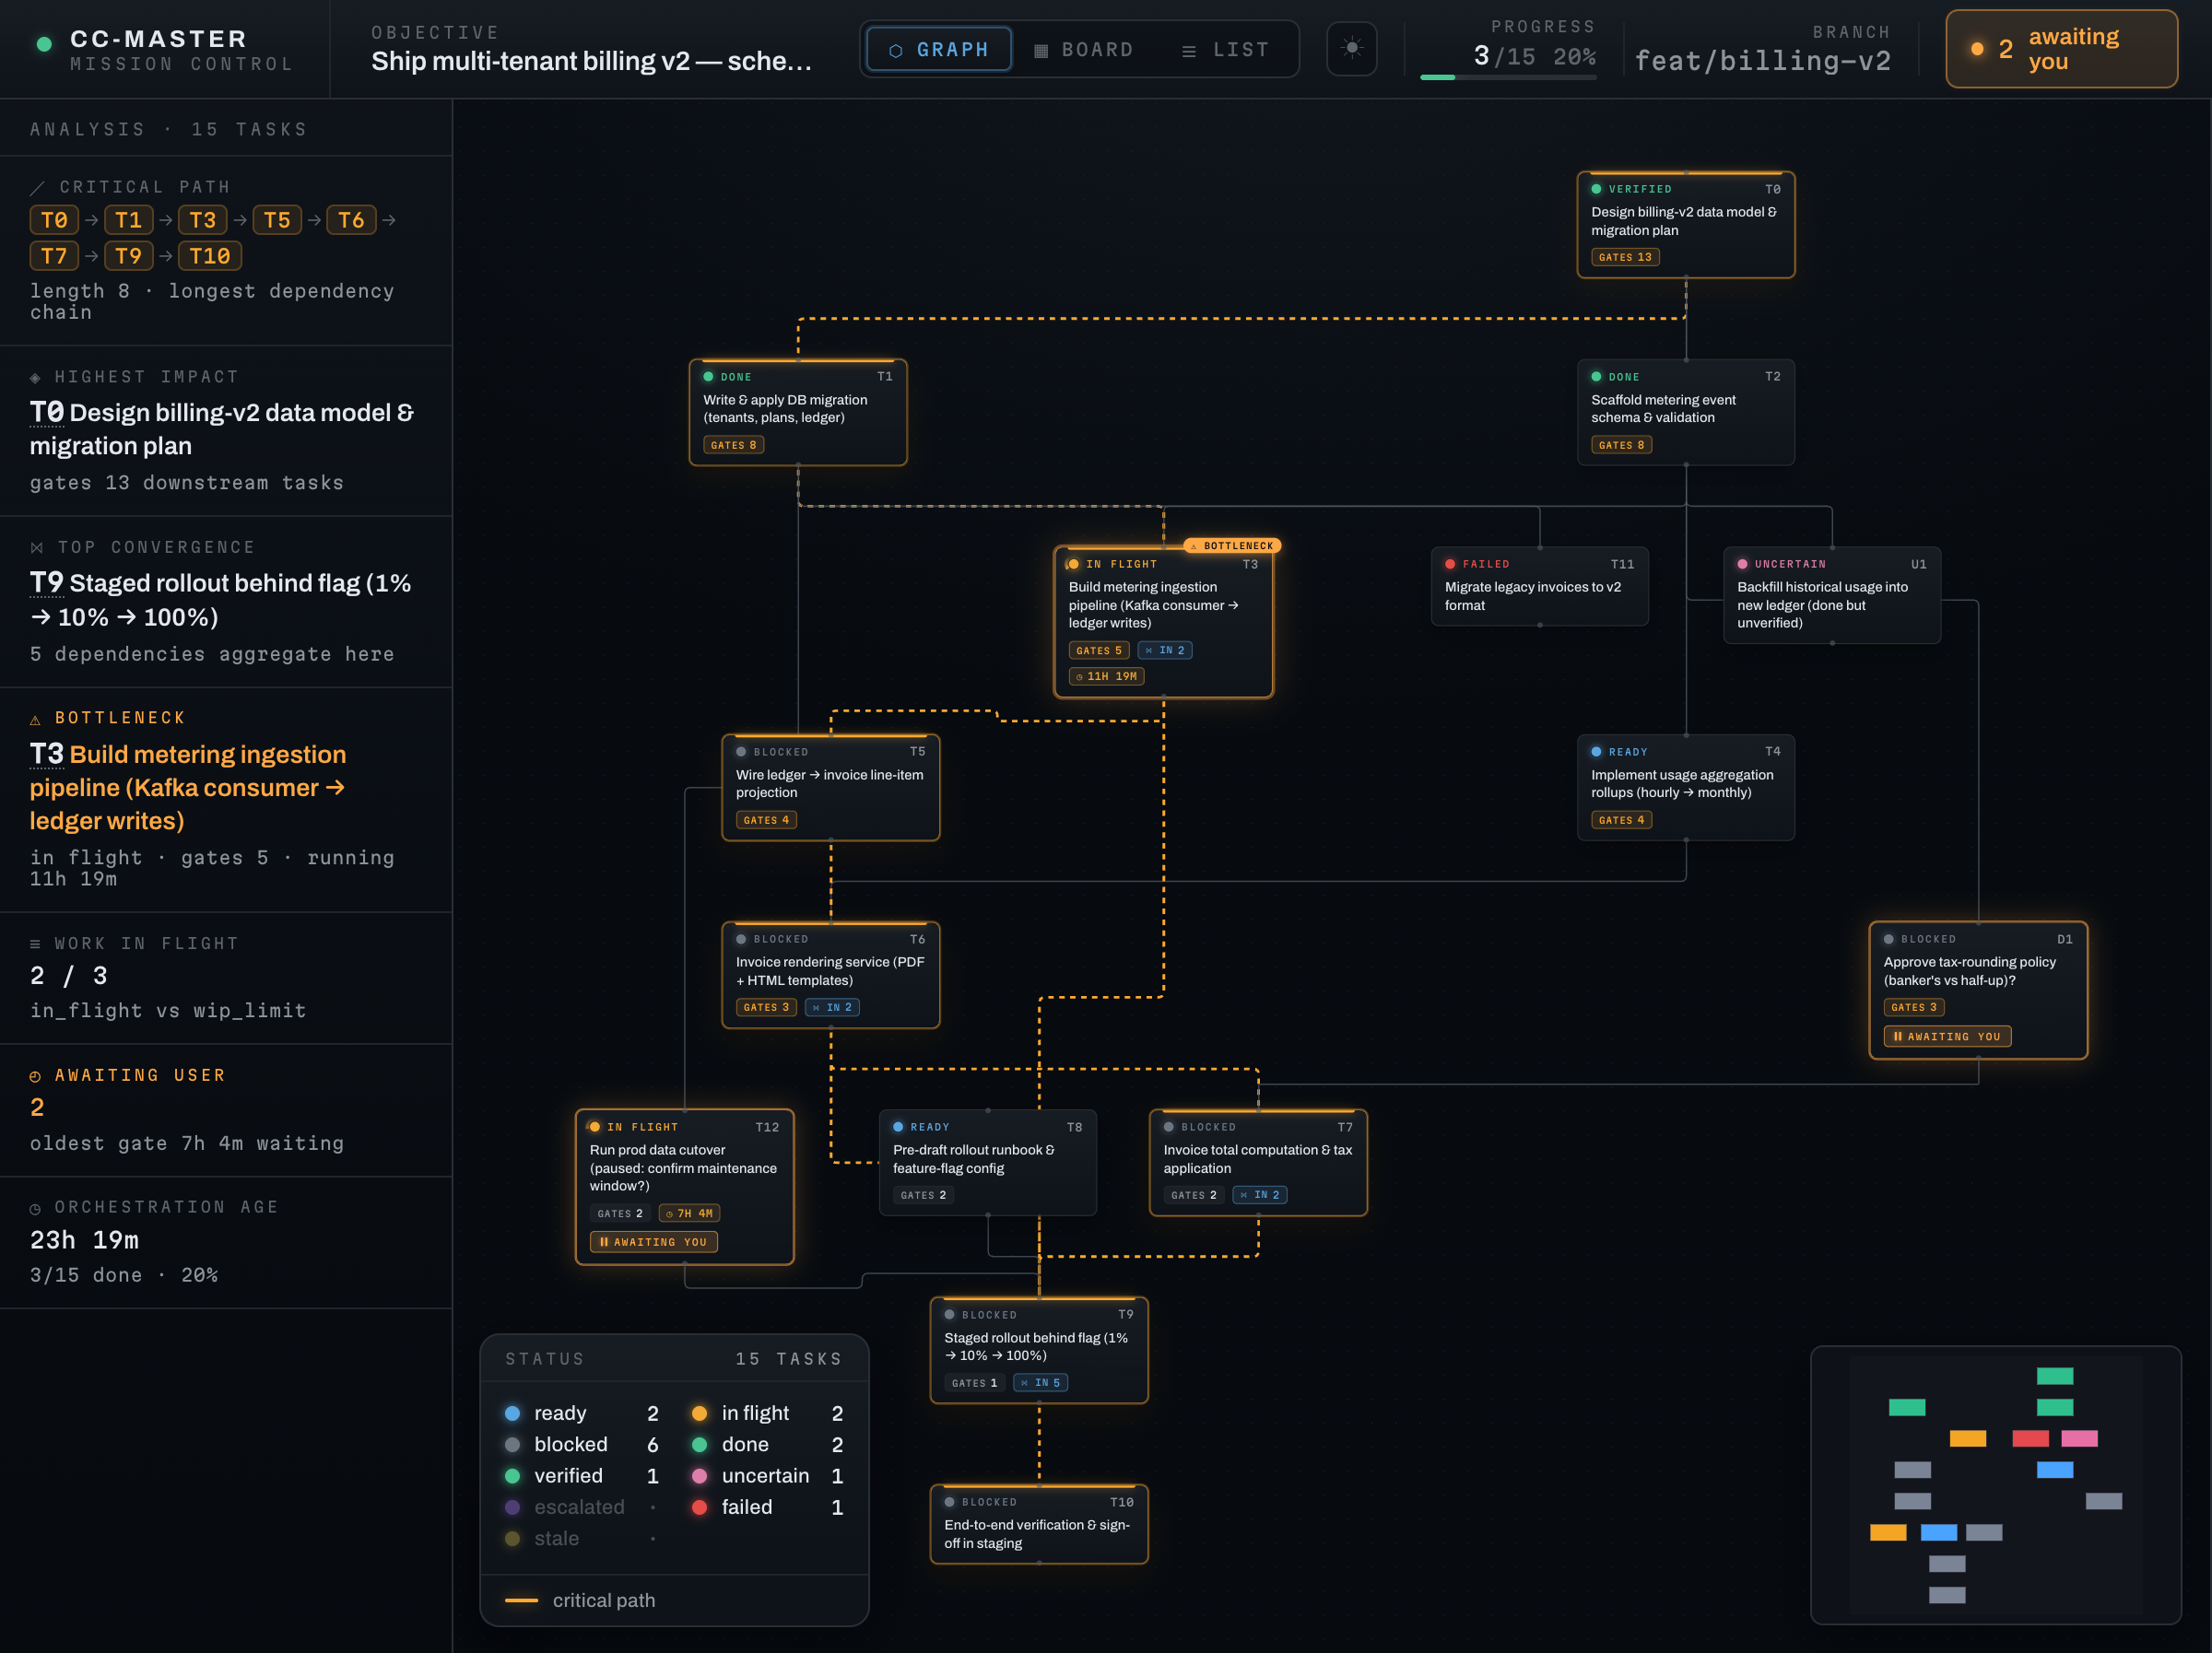Click the Work In Flight list icon
Screen dimensions: 2212x1653
click(x=36, y=944)
